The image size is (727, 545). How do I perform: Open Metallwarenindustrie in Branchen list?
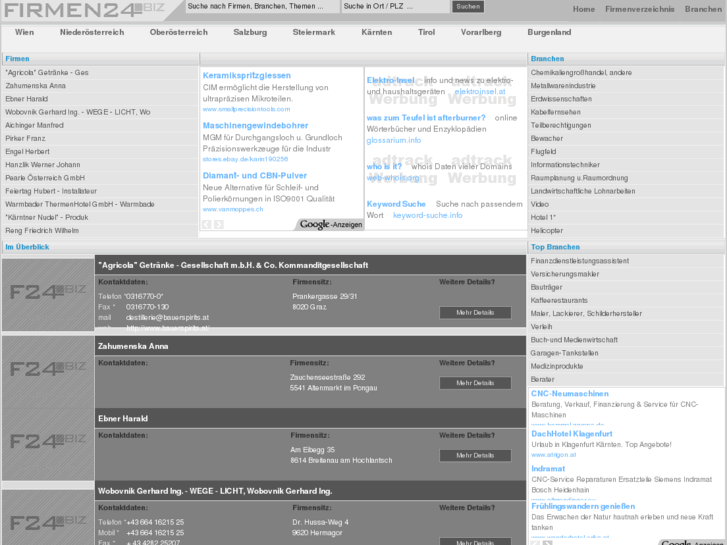(563, 86)
